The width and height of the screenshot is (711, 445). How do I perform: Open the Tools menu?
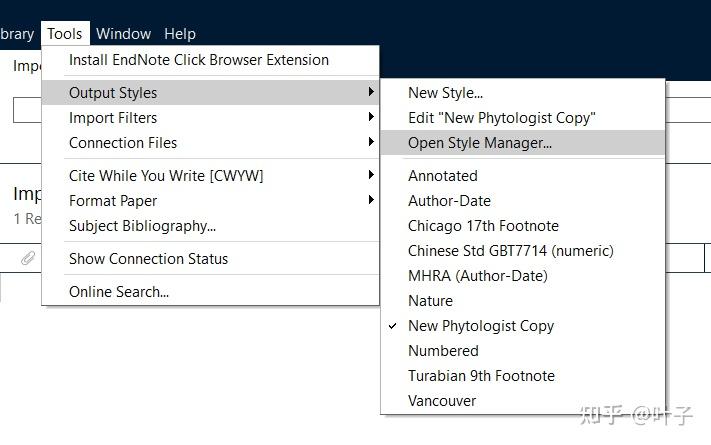pos(65,34)
